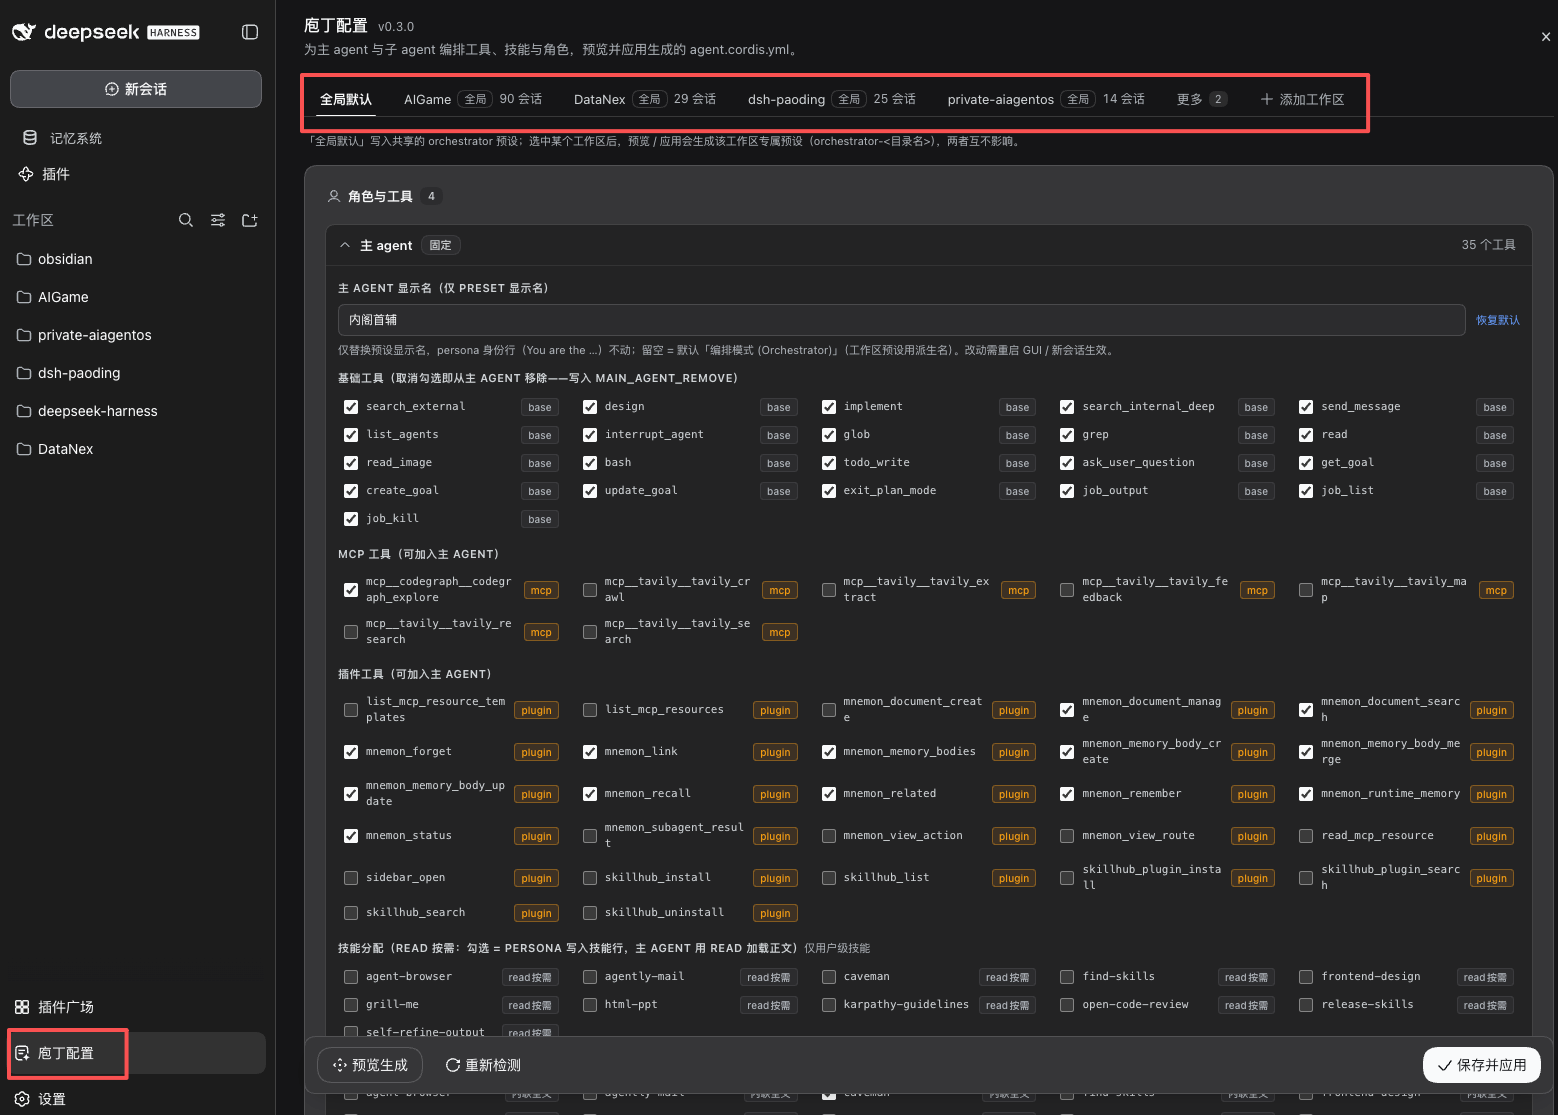Open the 记忆系统 sidebar entry
Image resolution: width=1558 pixels, height=1115 pixels.
coord(136,138)
